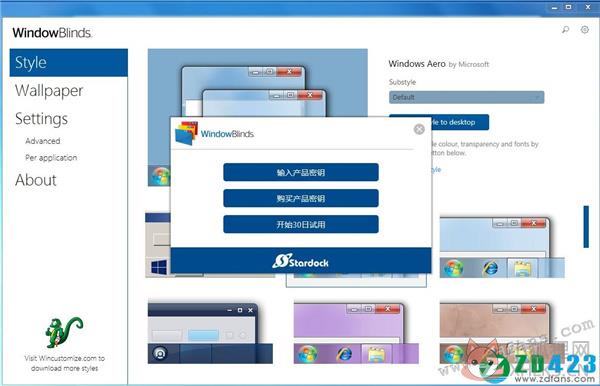Minimize the WindowBlinds window
600x386 pixels.
pyautogui.click(x=554, y=7)
